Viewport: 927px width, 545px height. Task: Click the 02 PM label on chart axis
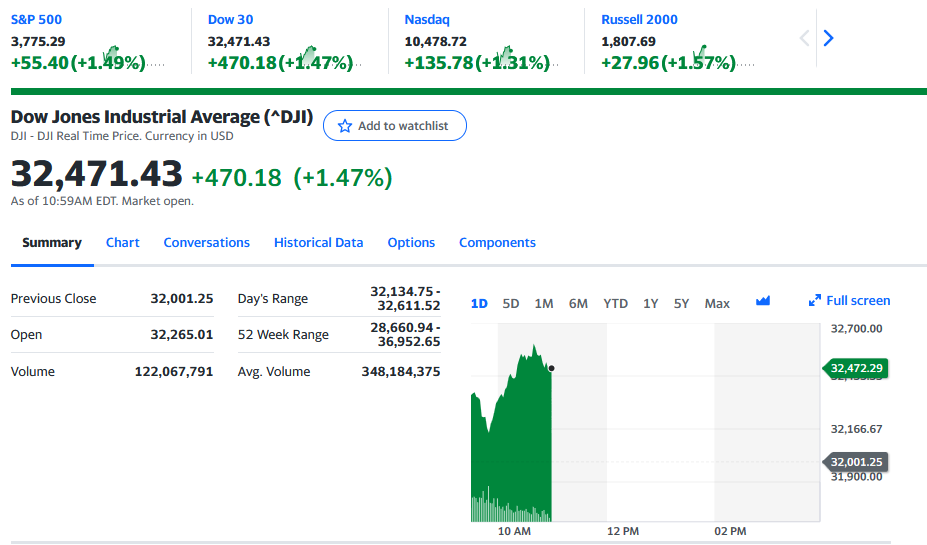730,531
